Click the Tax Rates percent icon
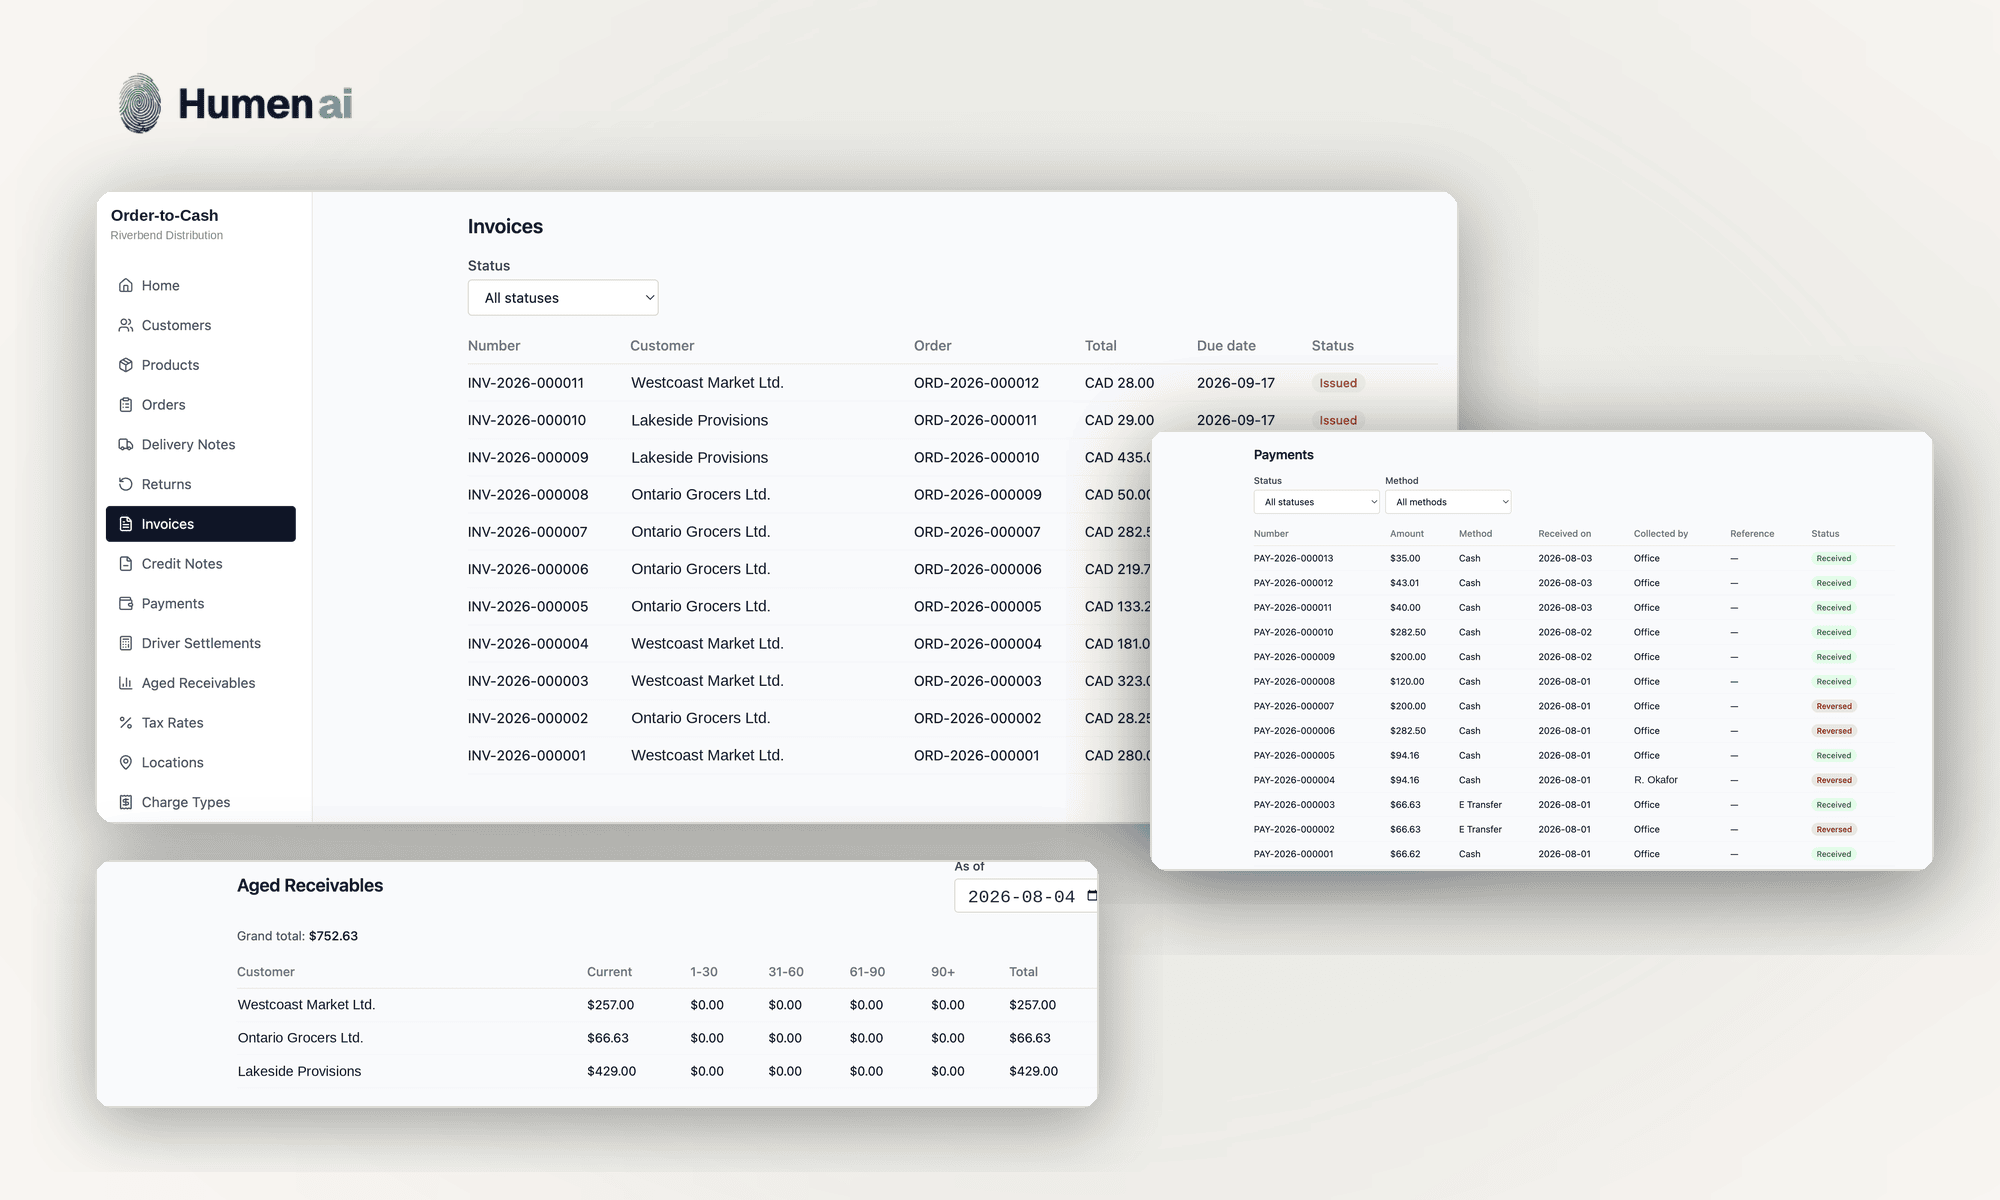This screenshot has height=1200, width=2000. pos(126,723)
